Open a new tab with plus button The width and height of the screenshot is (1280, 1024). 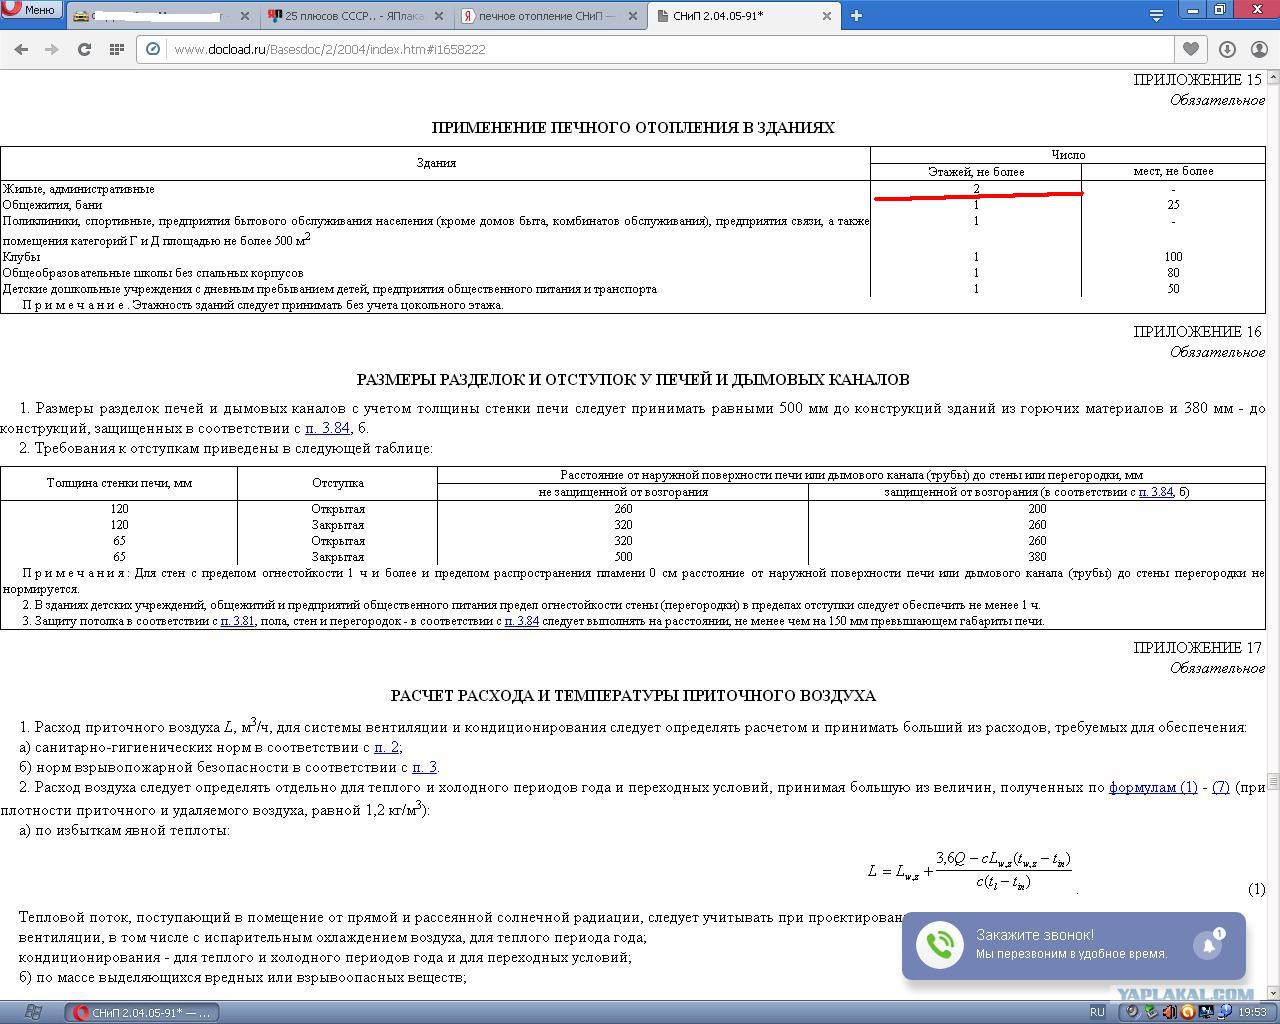pyautogui.click(x=856, y=16)
